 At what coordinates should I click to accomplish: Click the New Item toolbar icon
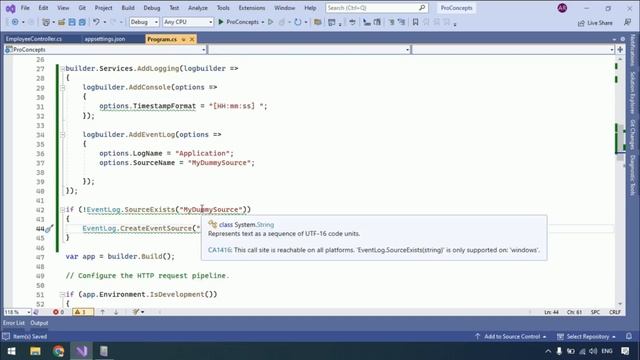click(46, 22)
